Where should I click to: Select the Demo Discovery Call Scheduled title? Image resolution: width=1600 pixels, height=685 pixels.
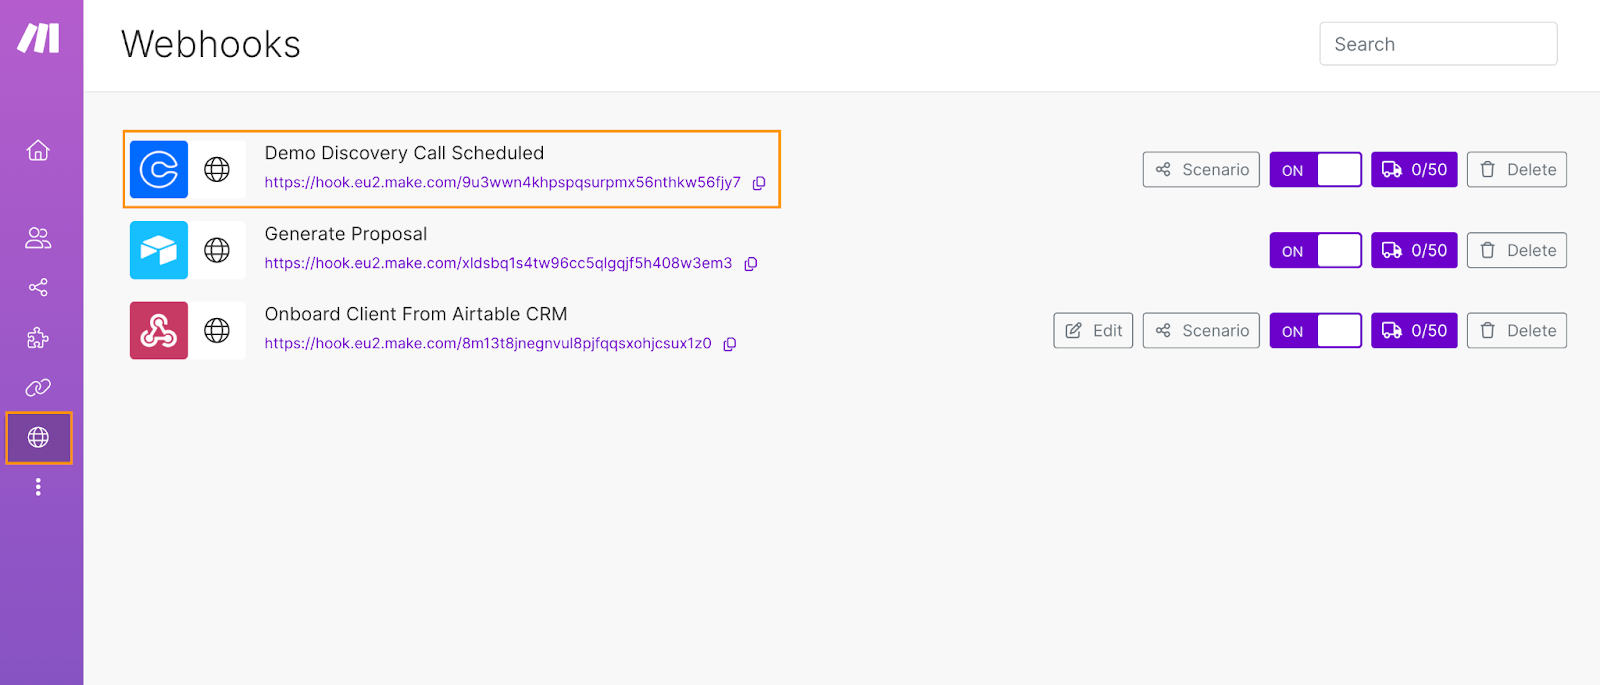click(x=404, y=153)
